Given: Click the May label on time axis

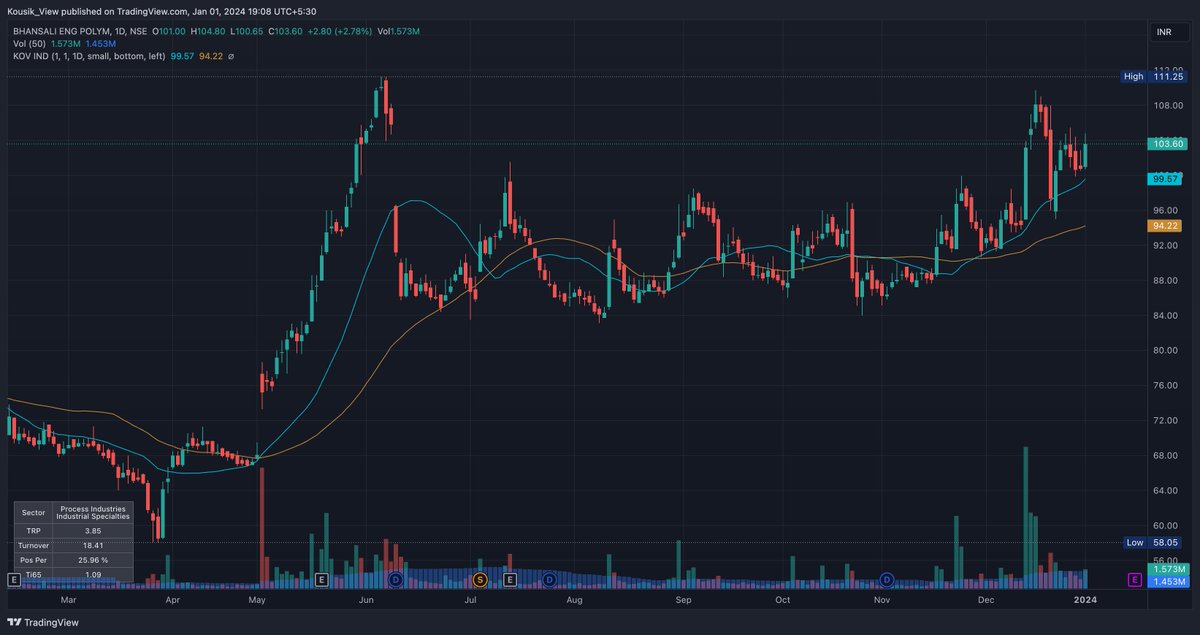Looking at the screenshot, I should click(x=257, y=600).
